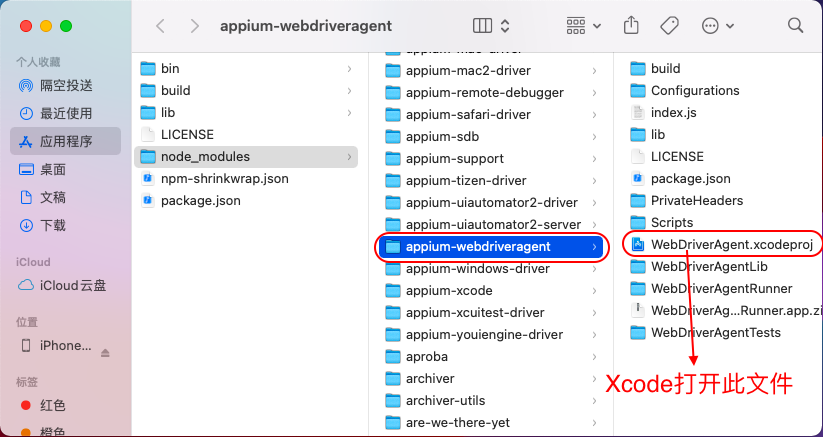Screen dimensions: 823x437
Task: Select the appium-support folder
Action: click(491, 158)
